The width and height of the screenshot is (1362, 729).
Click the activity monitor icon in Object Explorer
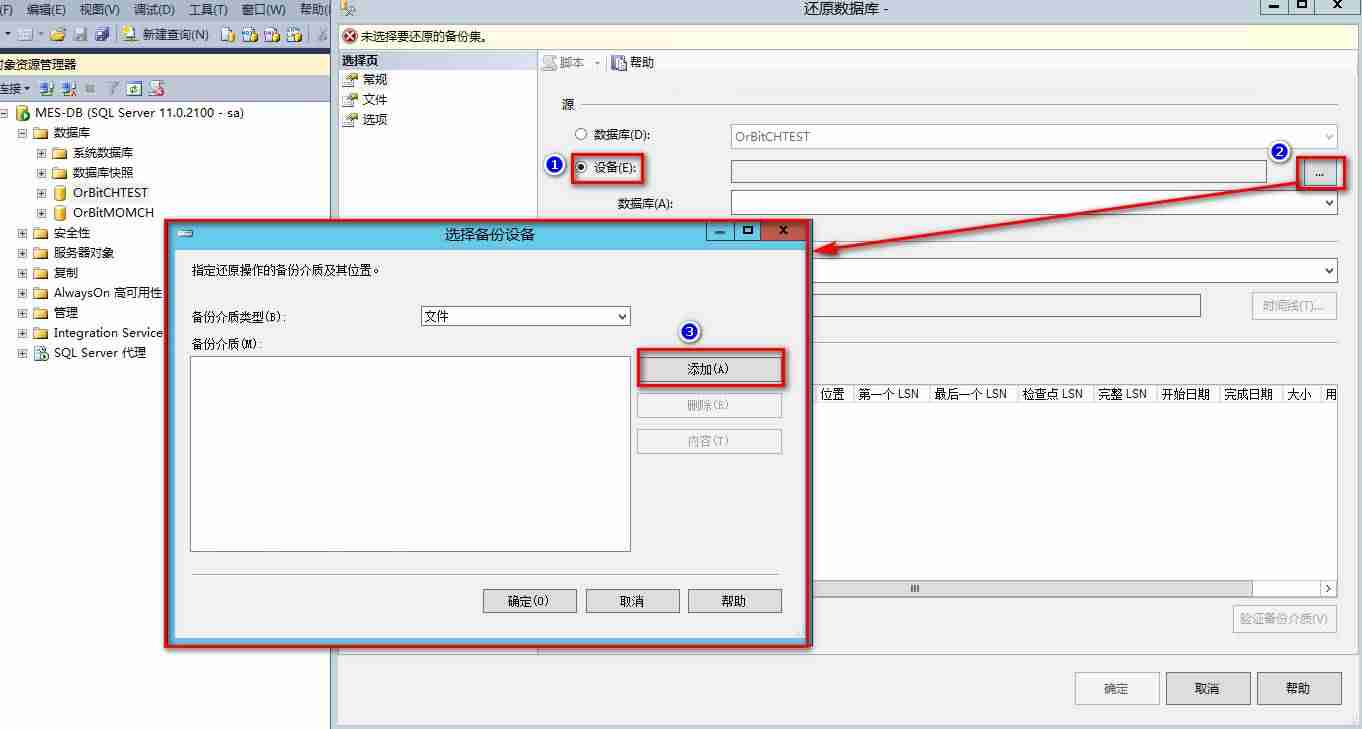click(x=156, y=89)
